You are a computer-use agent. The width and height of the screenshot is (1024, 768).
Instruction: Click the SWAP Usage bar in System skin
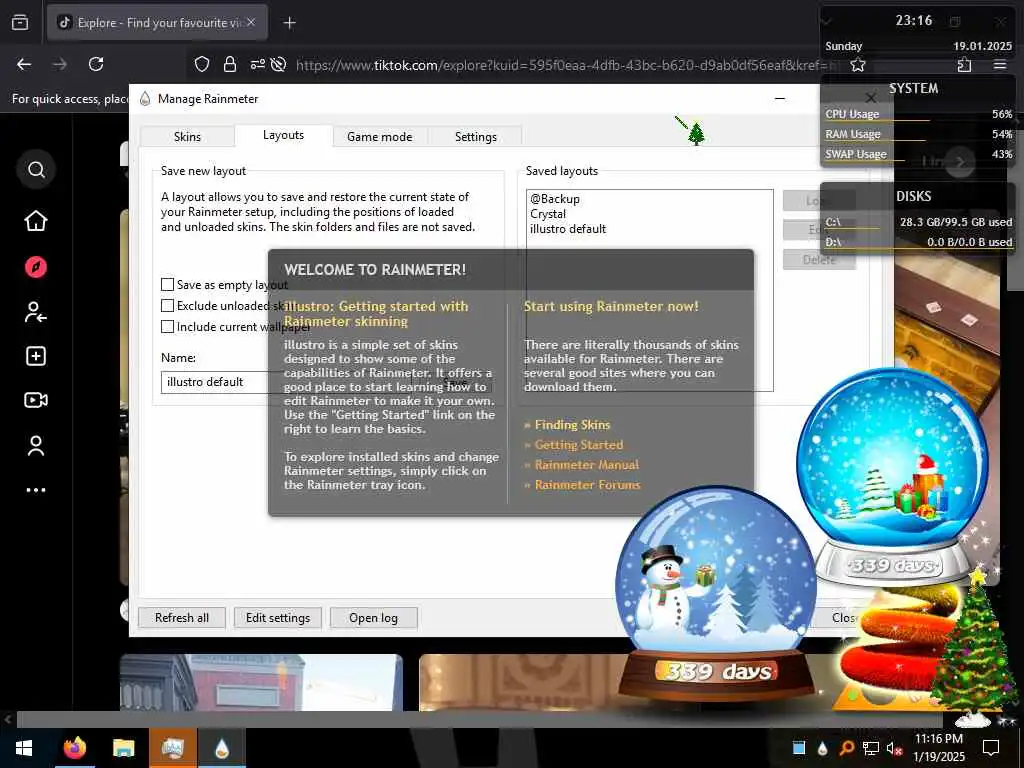(918, 154)
